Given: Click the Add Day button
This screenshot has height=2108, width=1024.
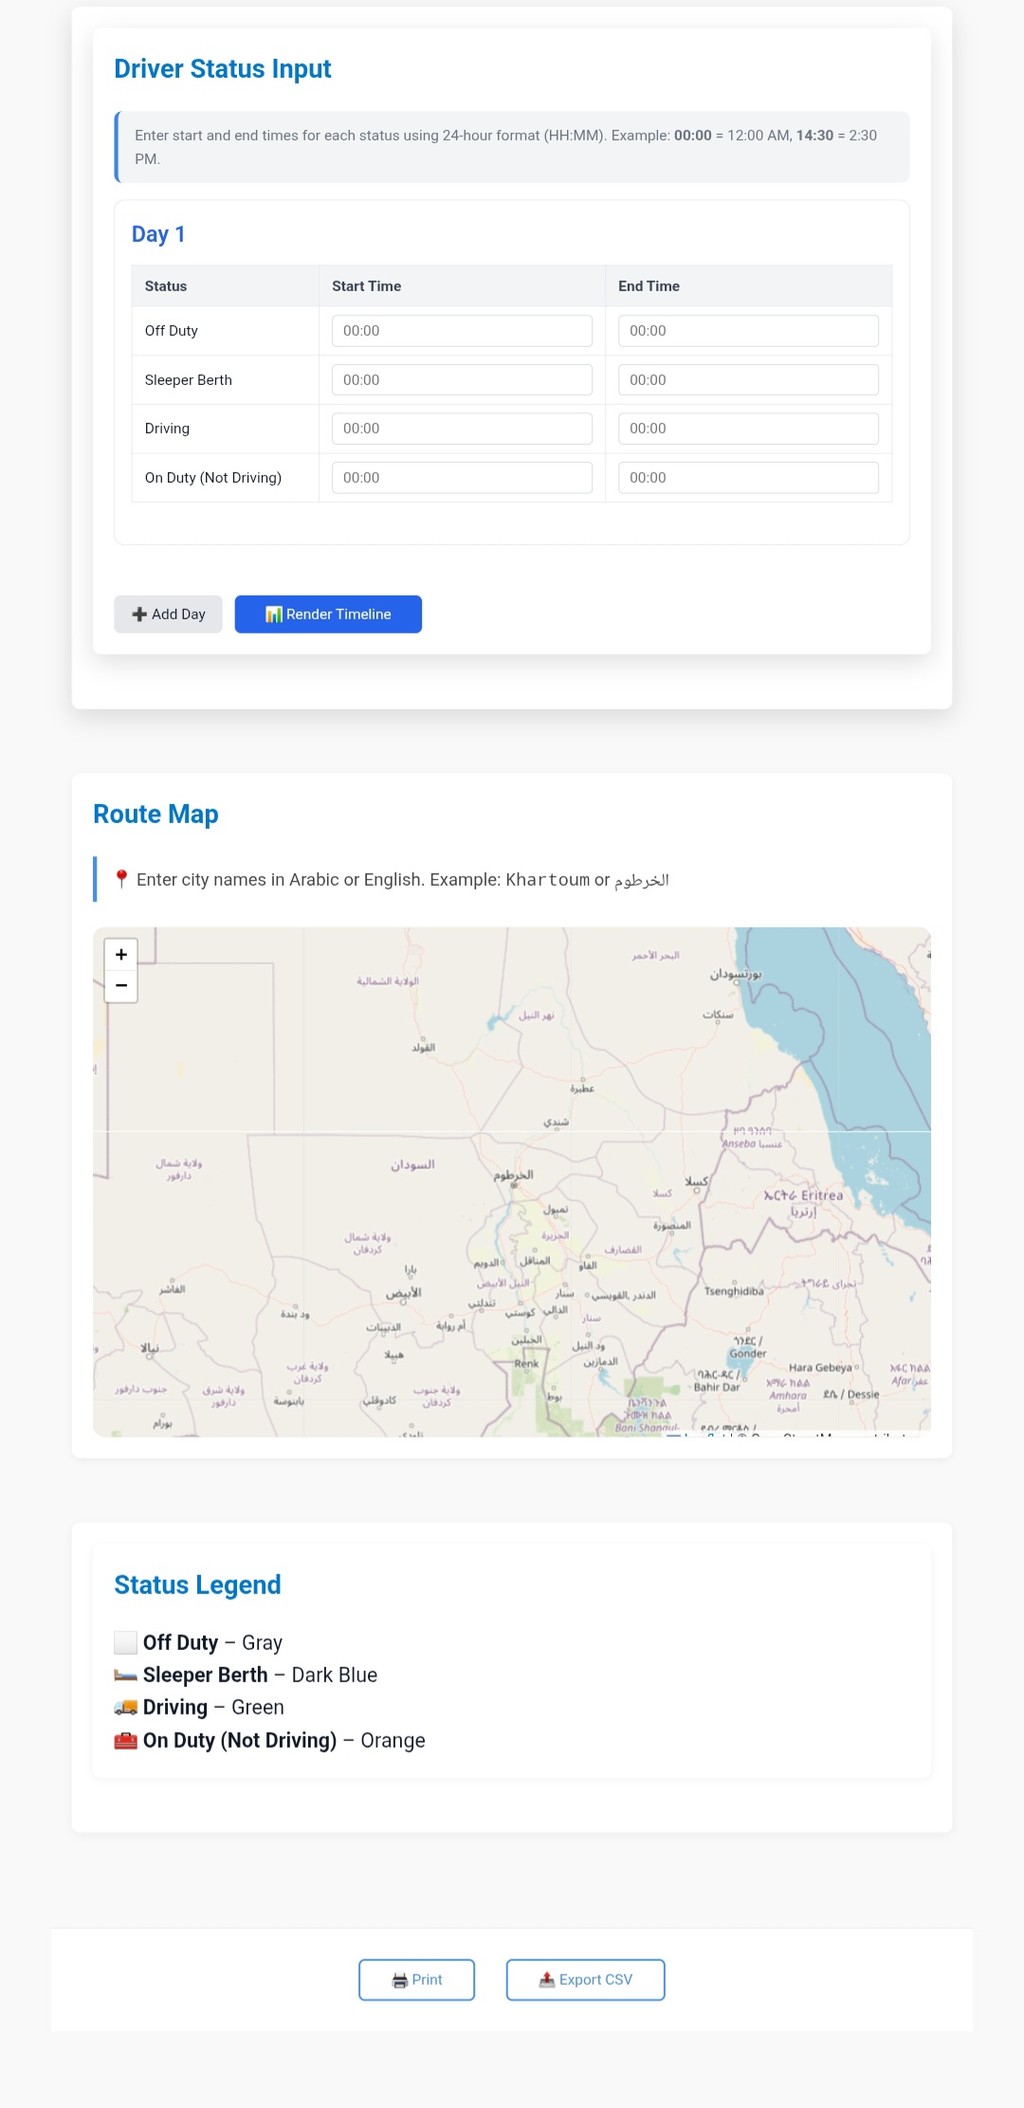Looking at the screenshot, I should click(168, 614).
